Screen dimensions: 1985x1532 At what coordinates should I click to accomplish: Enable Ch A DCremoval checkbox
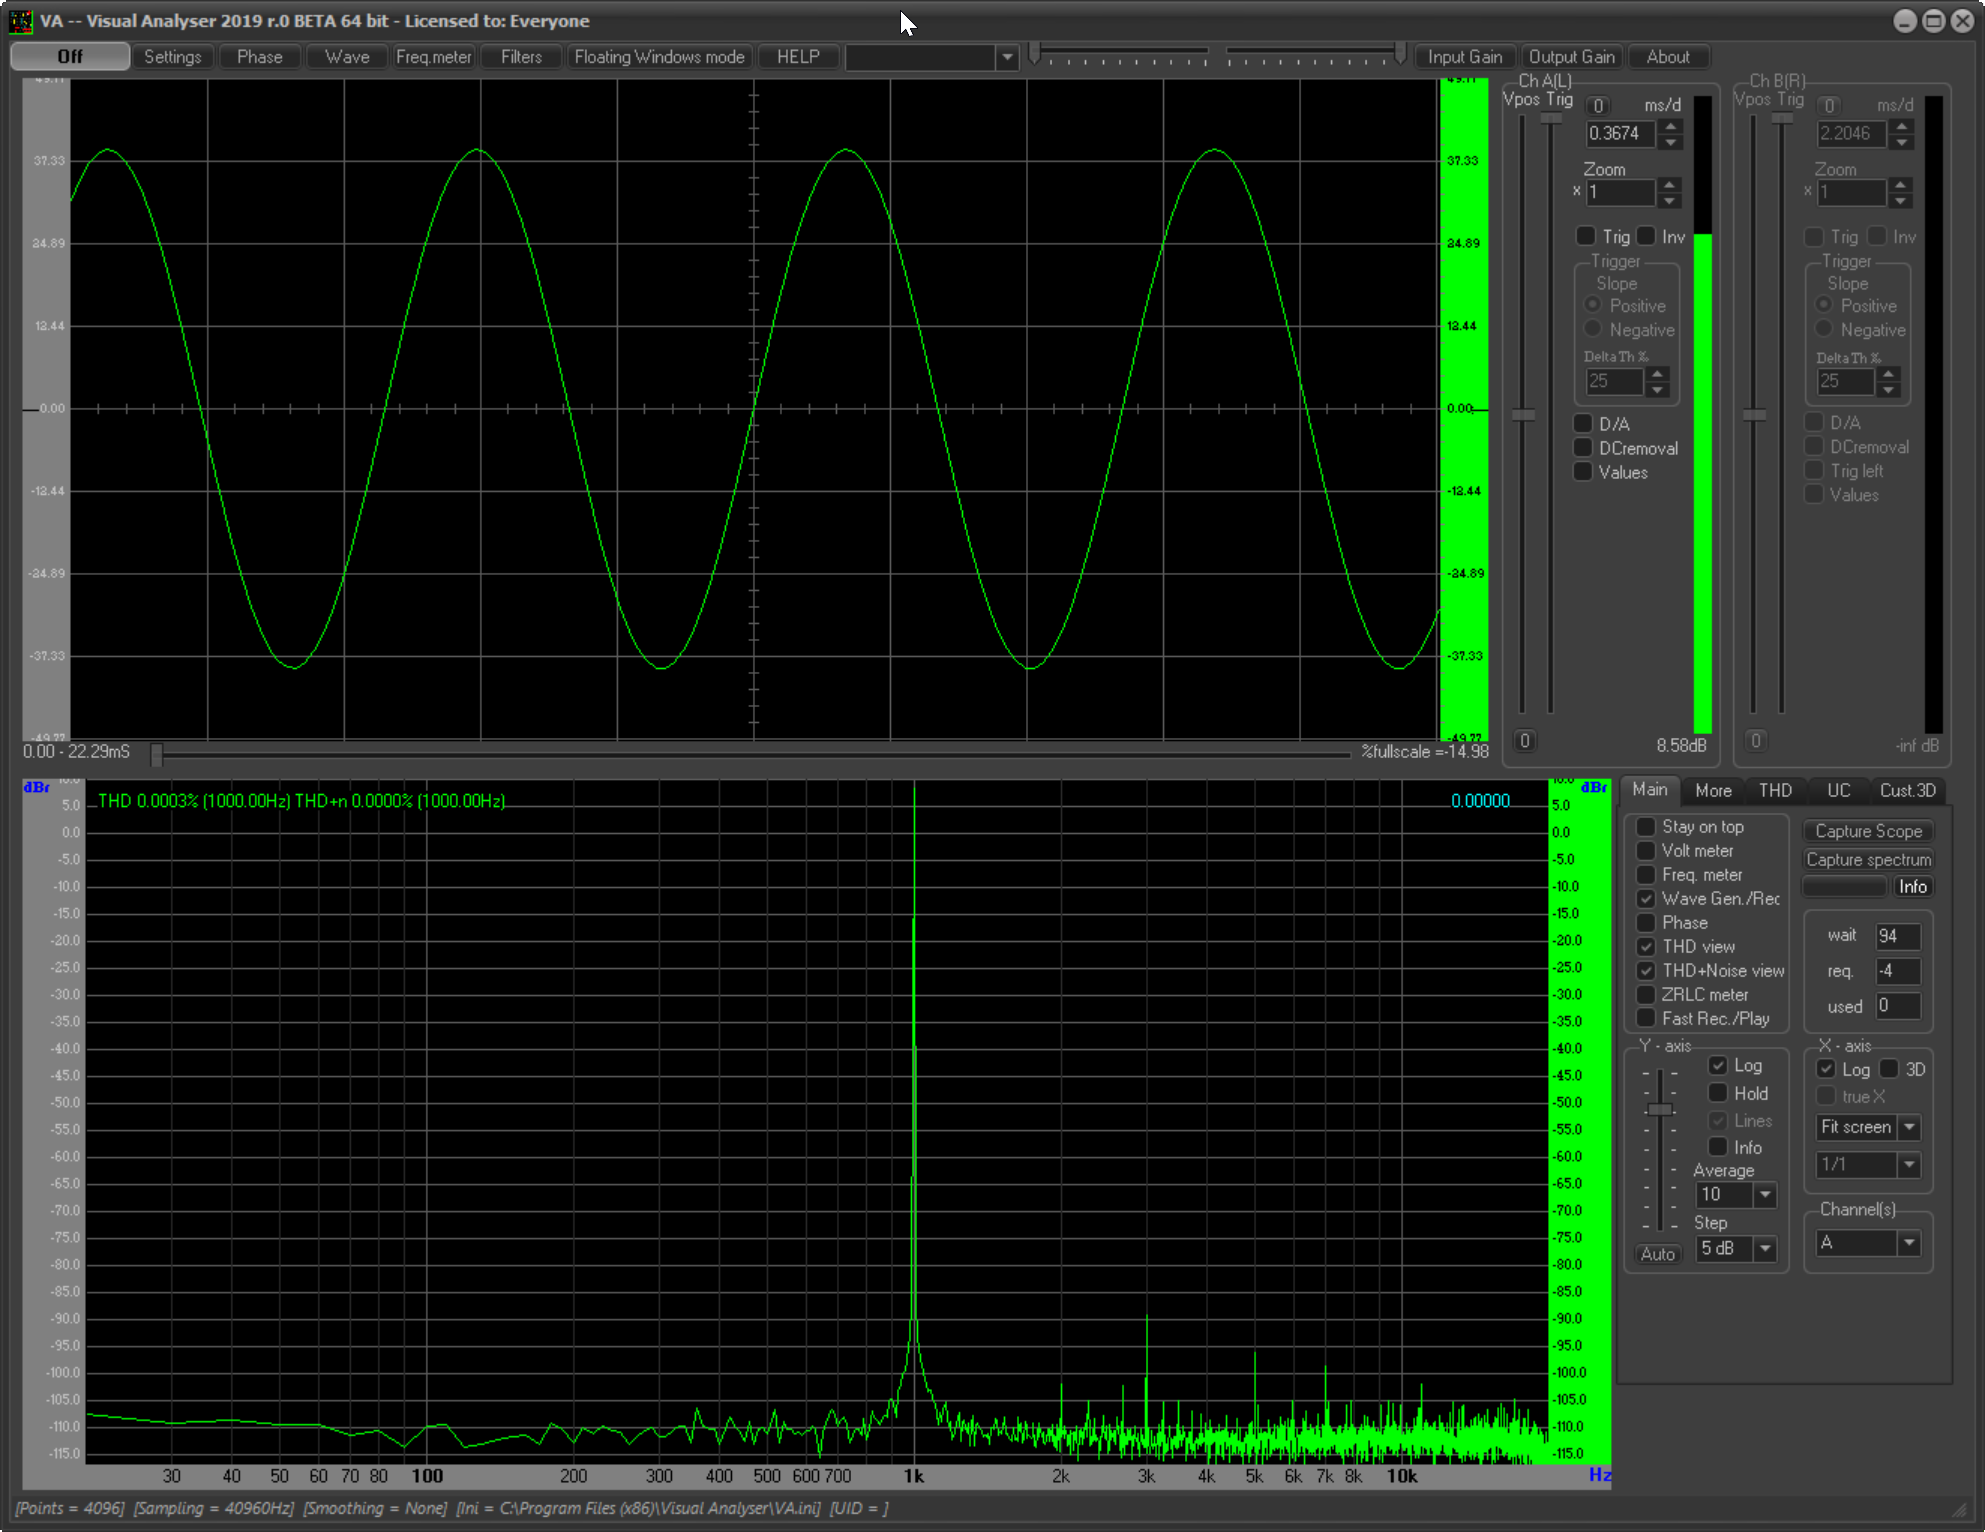[x=1583, y=447]
